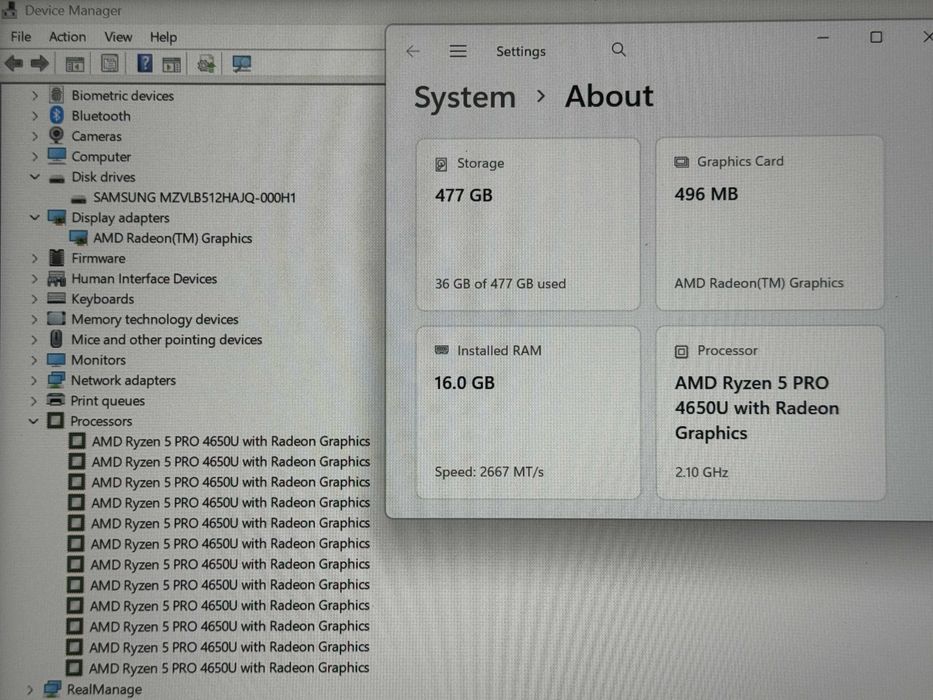Click the System breadcrumb link

(x=465, y=97)
